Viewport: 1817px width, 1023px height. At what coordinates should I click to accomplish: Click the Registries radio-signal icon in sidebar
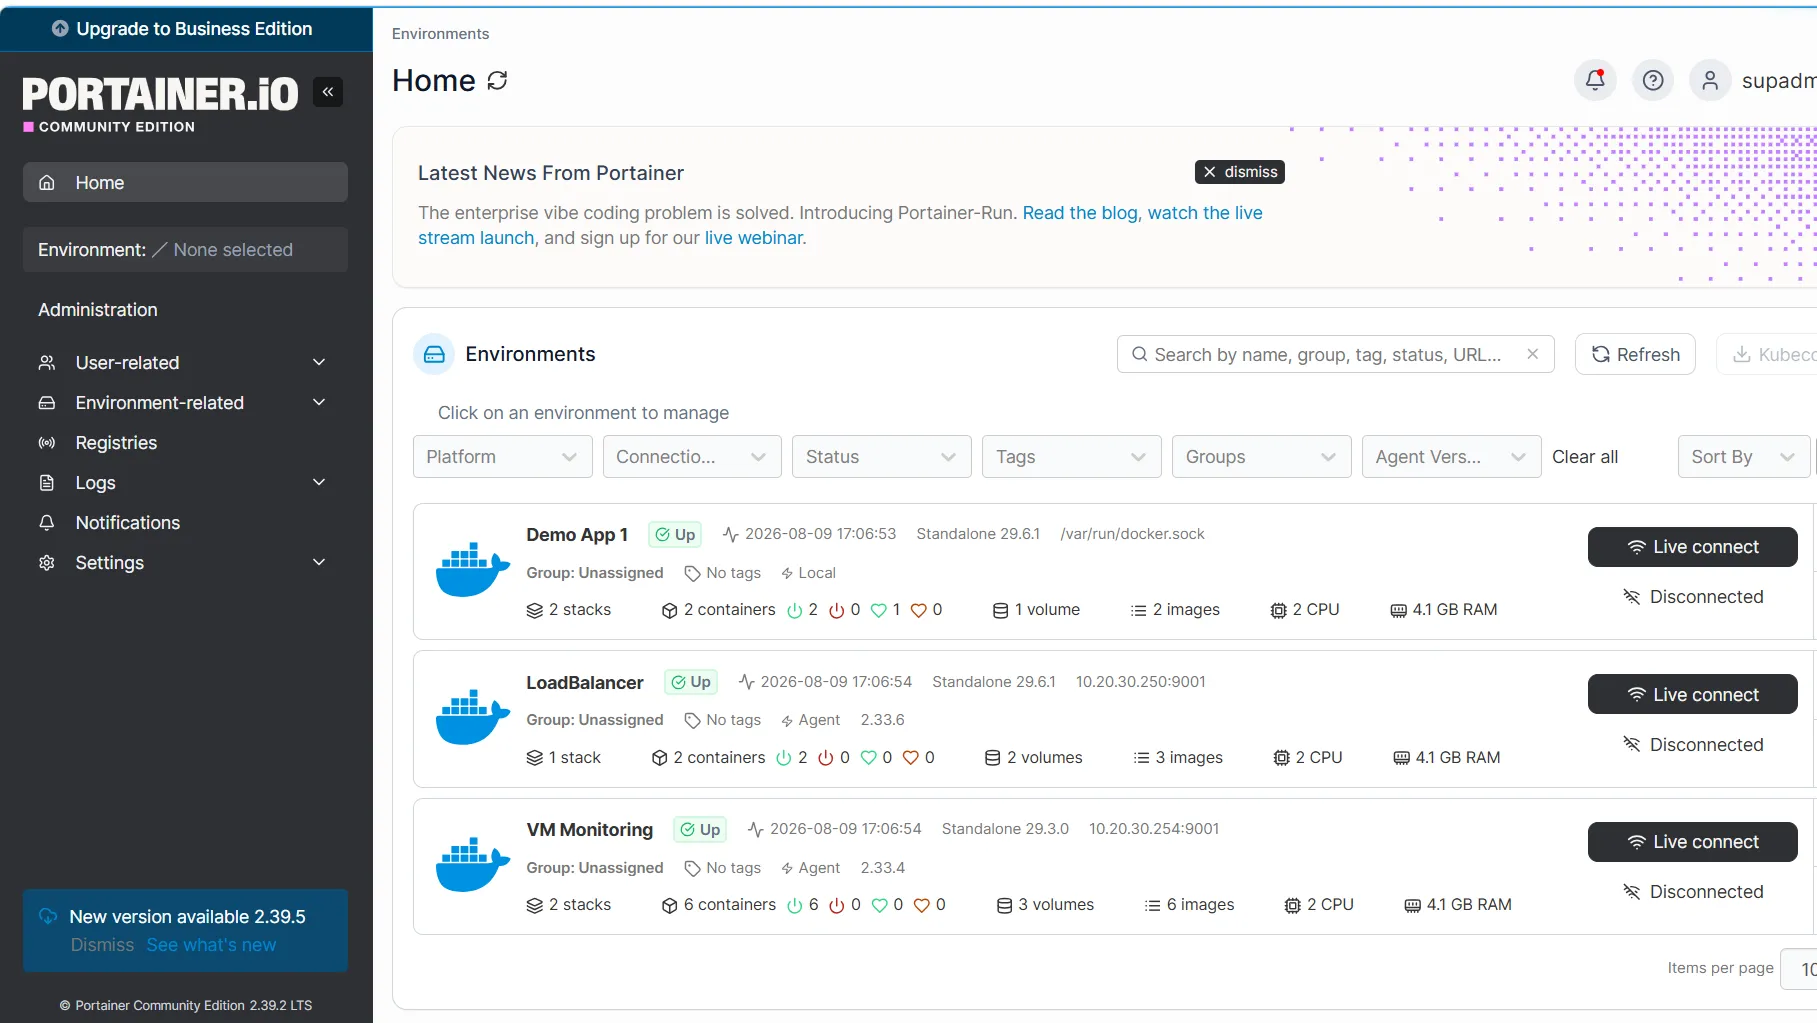point(47,443)
